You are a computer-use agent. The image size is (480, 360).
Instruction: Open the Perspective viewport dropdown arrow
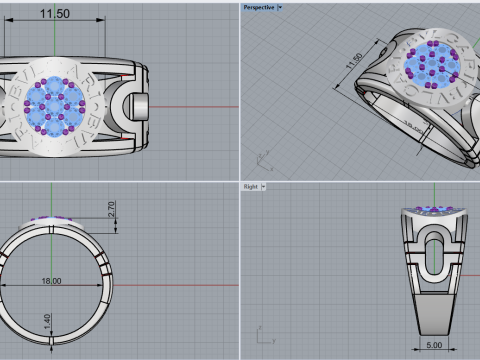click(280, 7)
